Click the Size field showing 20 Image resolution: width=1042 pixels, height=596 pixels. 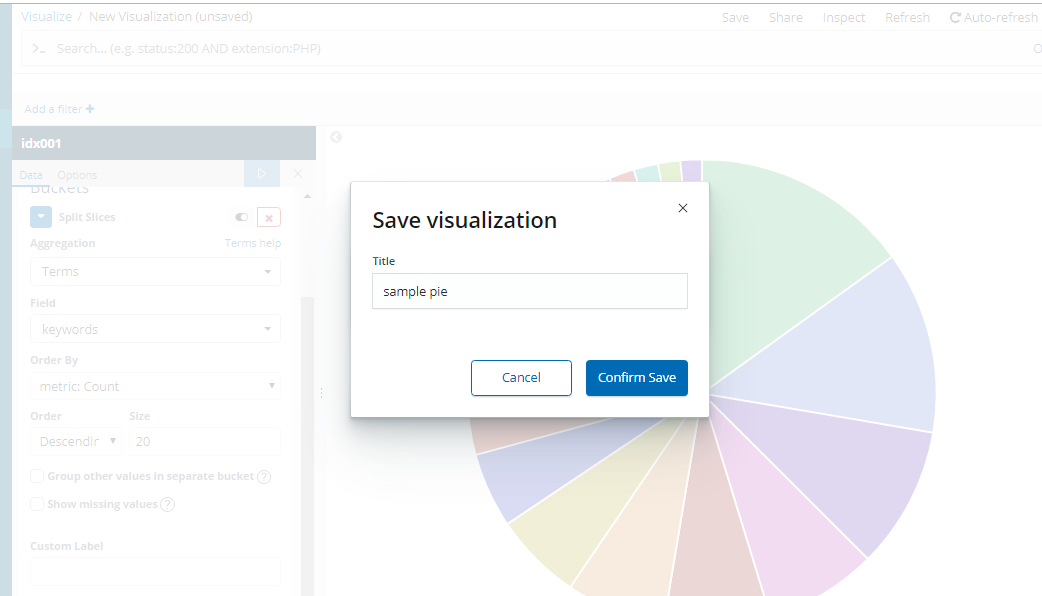[x=205, y=441]
